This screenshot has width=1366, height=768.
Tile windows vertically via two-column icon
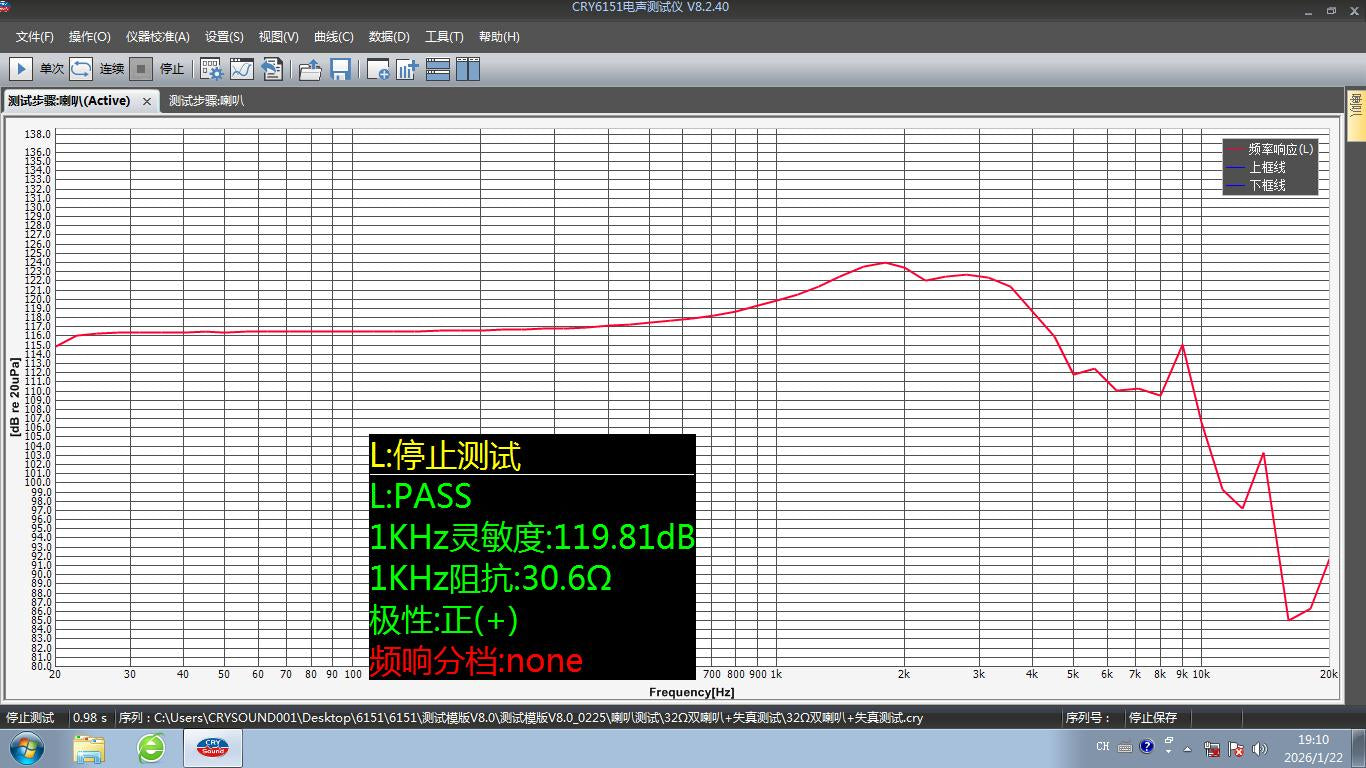468,69
